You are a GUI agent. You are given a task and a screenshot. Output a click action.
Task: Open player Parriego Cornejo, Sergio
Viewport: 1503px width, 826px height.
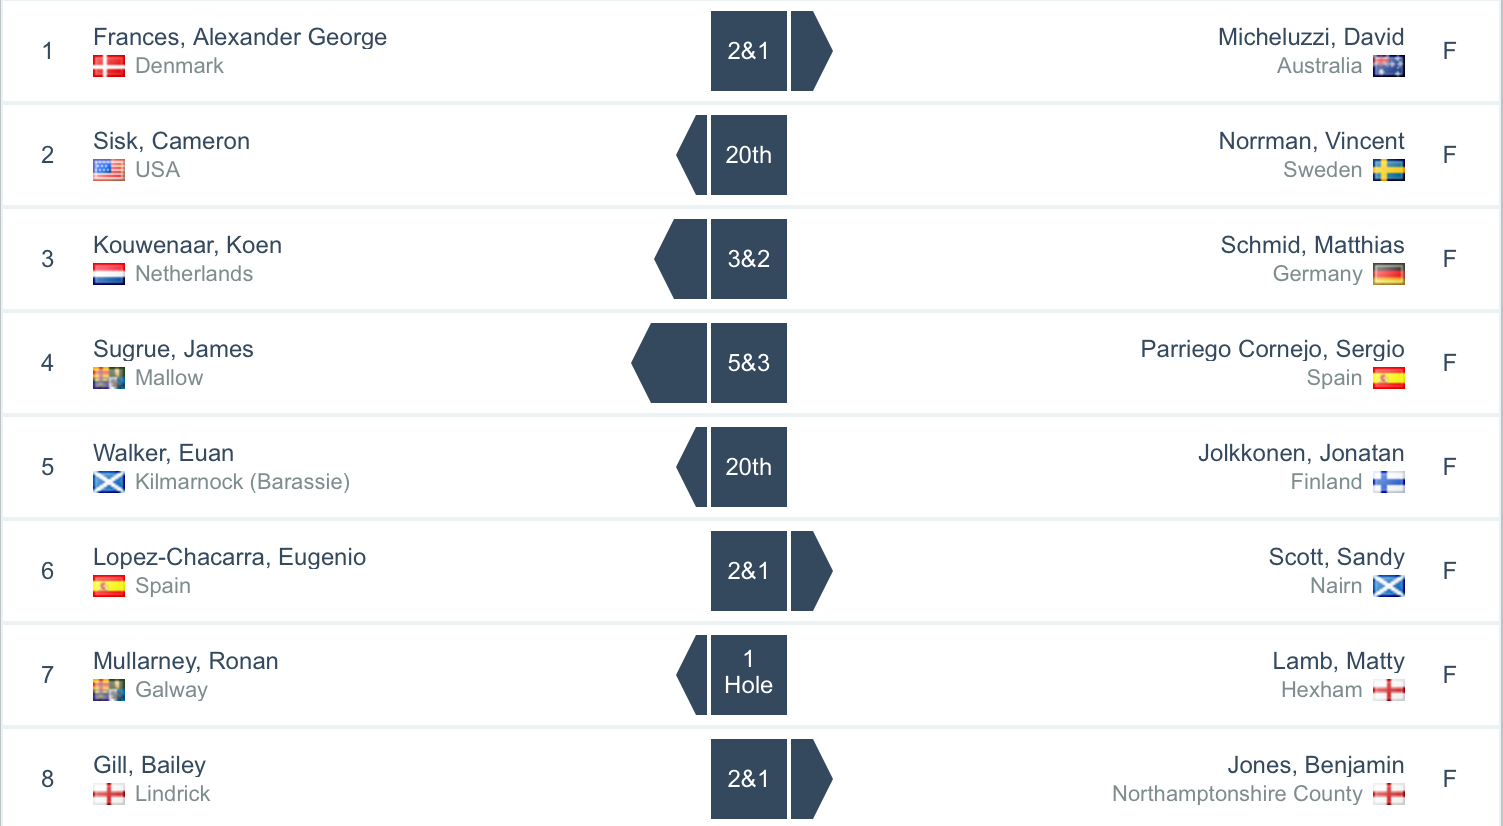(x=1272, y=349)
